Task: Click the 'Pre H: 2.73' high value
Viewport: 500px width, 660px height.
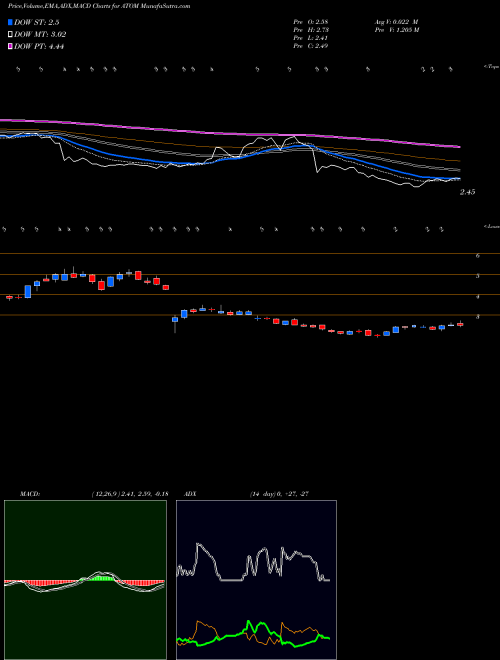Action: (x=311, y=30)
